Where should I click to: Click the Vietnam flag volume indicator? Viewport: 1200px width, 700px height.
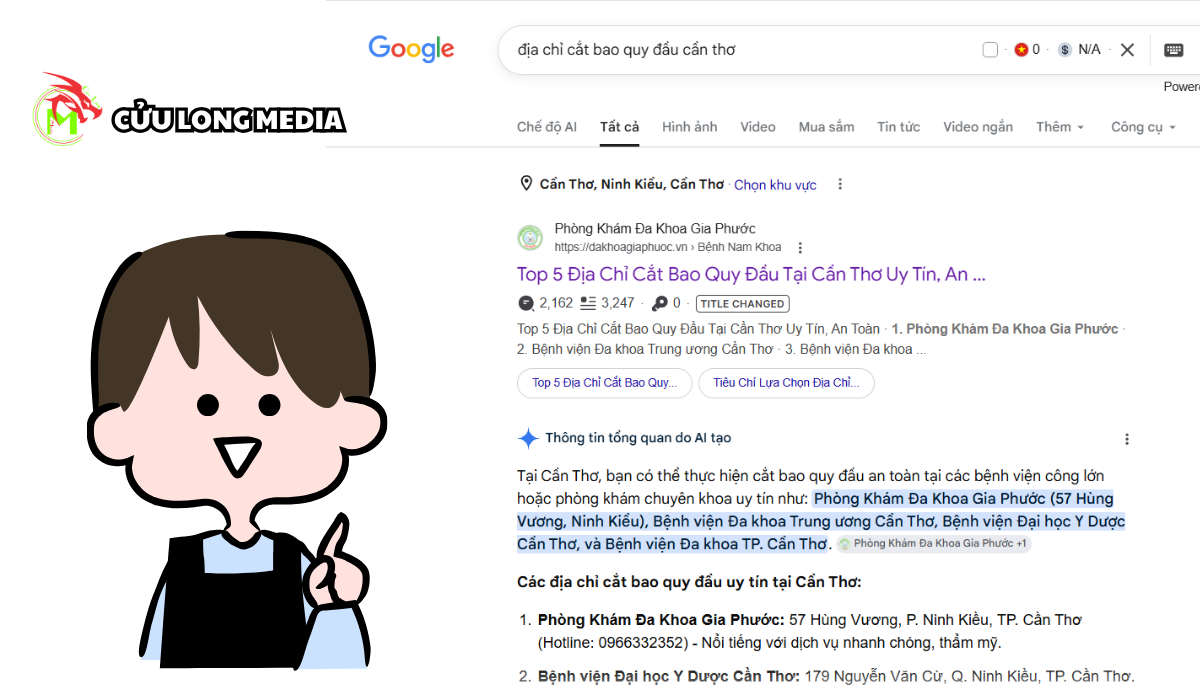click(x=1021, y=50)
